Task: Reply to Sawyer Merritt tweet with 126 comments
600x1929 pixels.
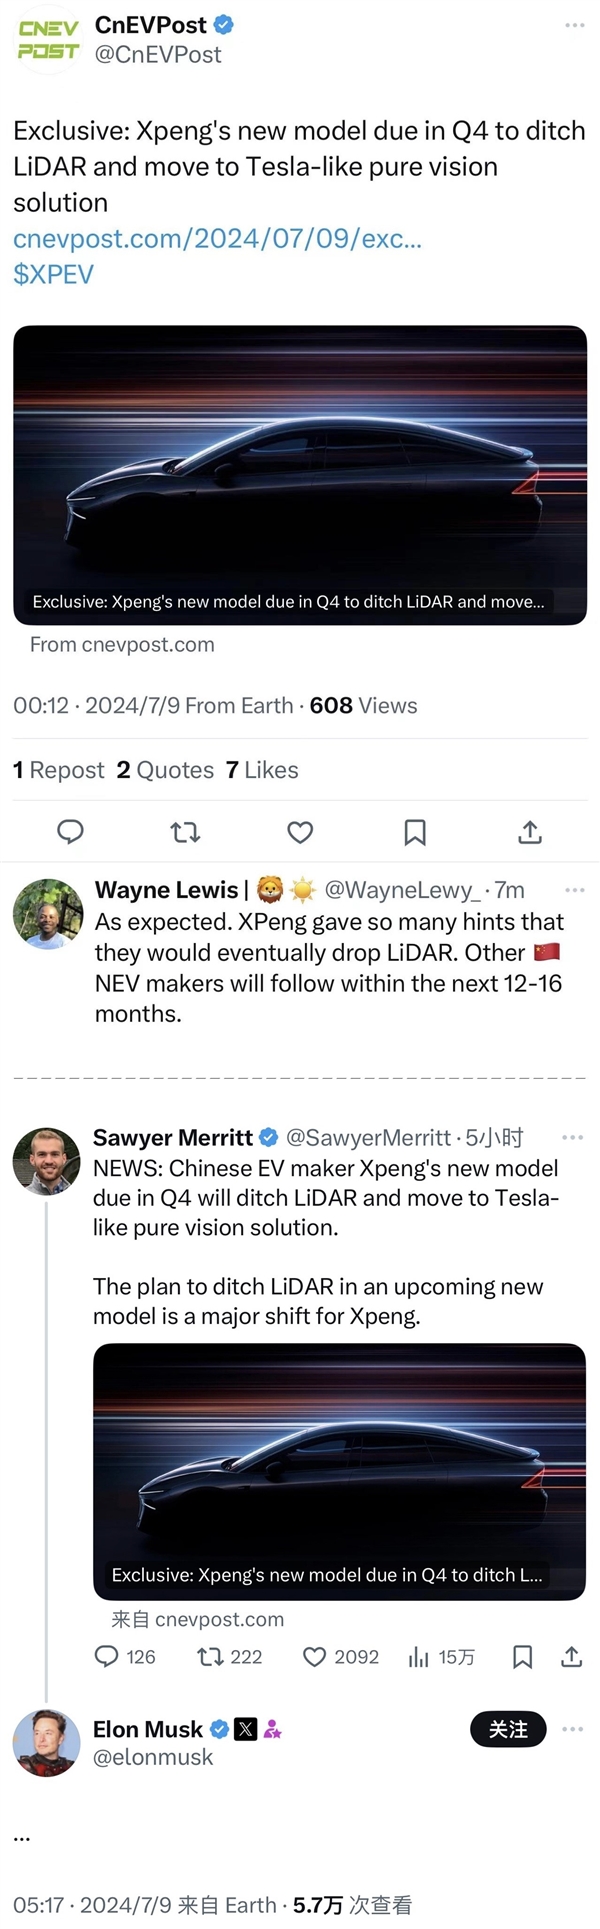Action: [107, 1657]
